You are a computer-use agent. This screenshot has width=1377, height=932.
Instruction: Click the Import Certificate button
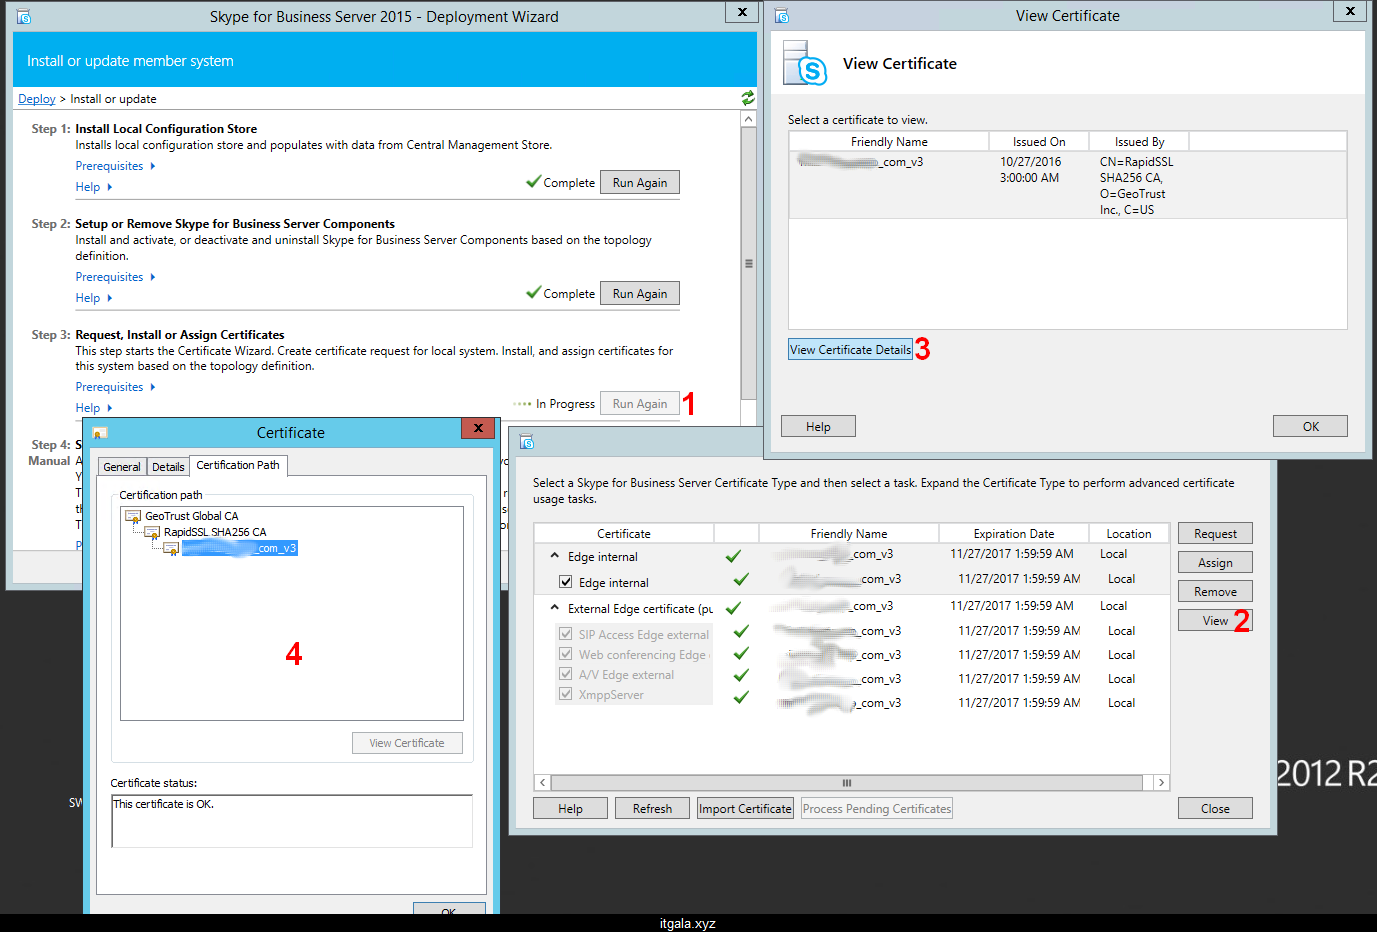pos(745,809)
